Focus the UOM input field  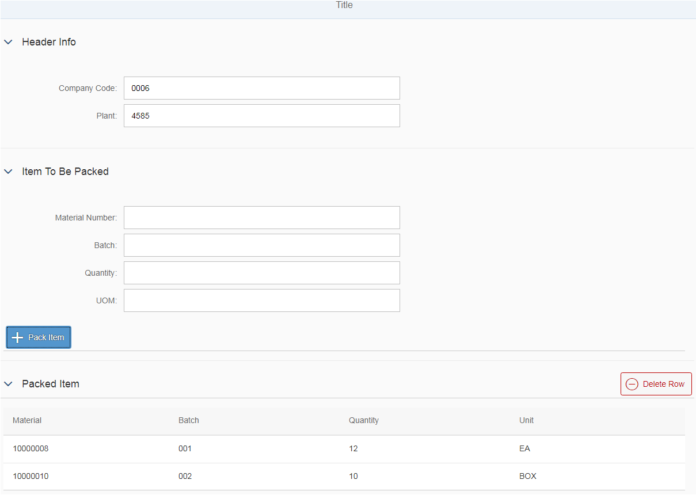pos(262,301)
